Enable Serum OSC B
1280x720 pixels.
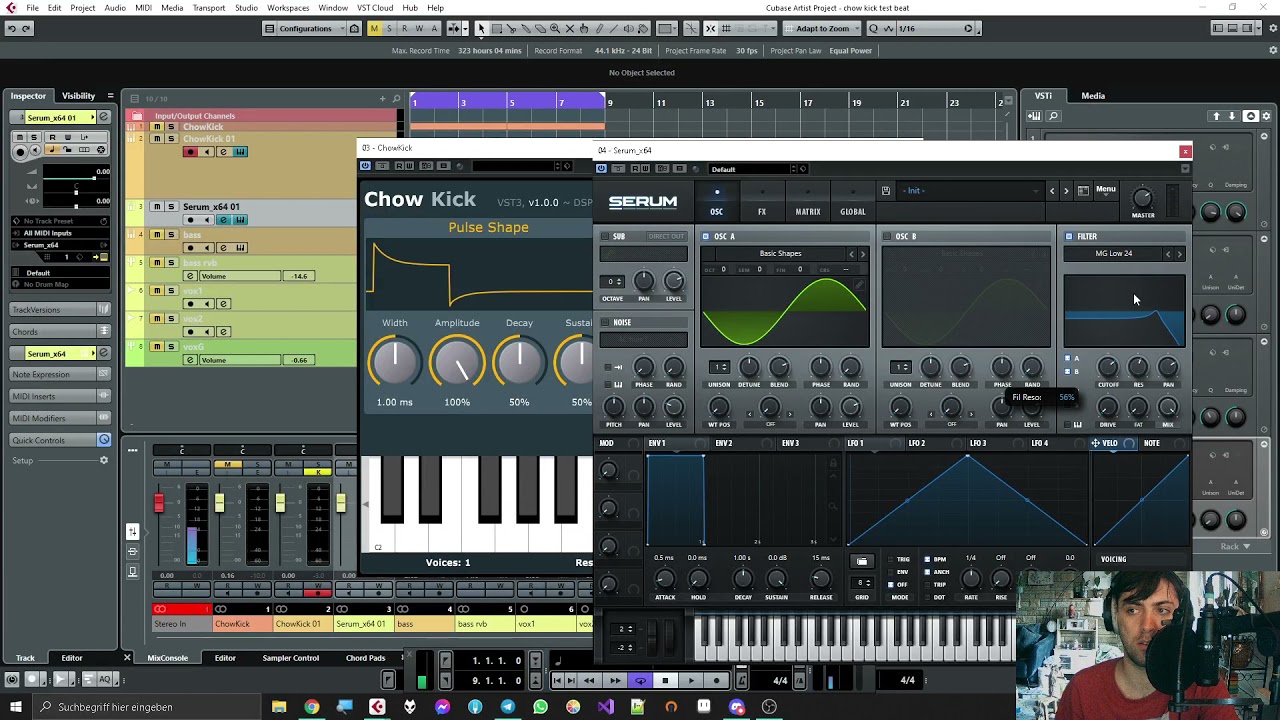pyautogui.click(x=888, y=236)
